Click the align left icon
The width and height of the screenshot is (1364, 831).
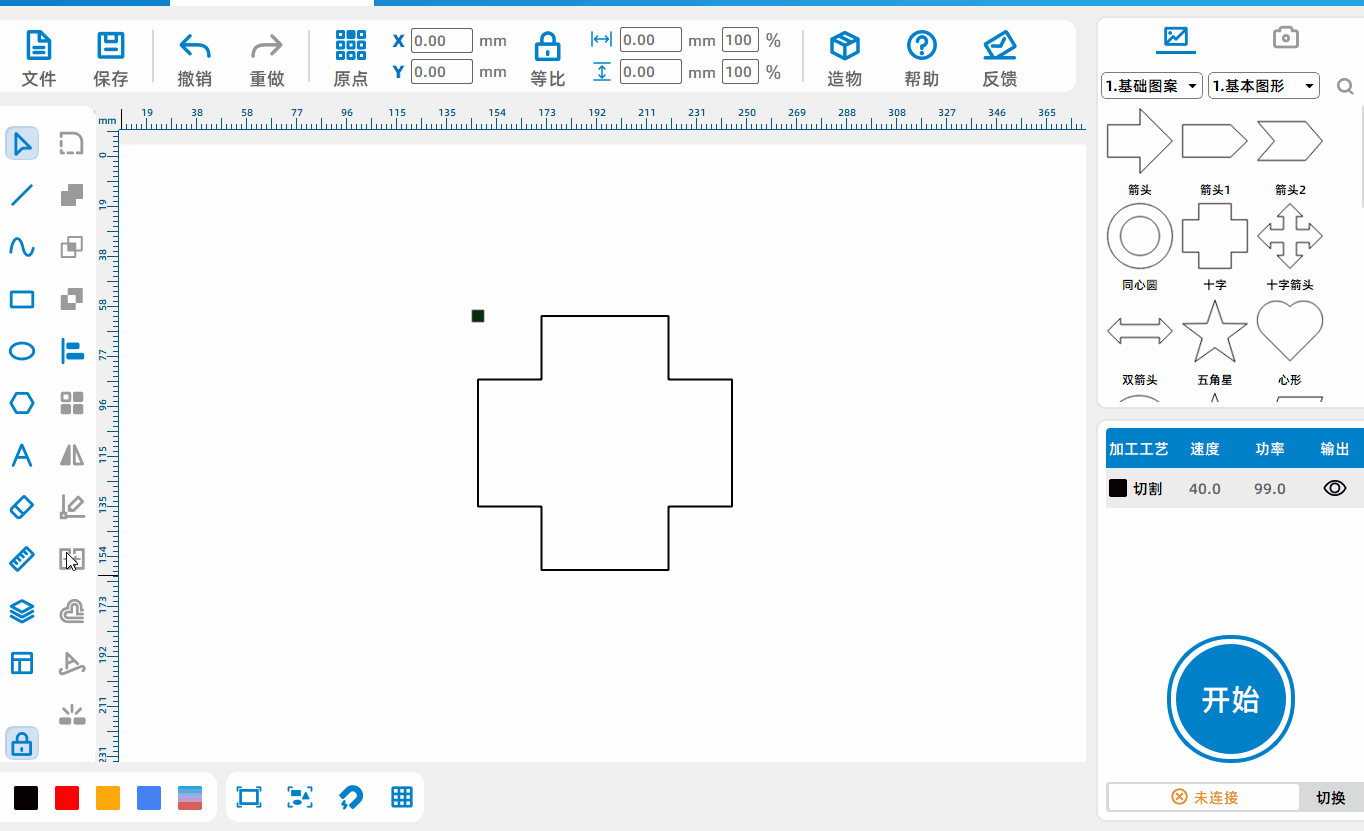pos(71,351)
